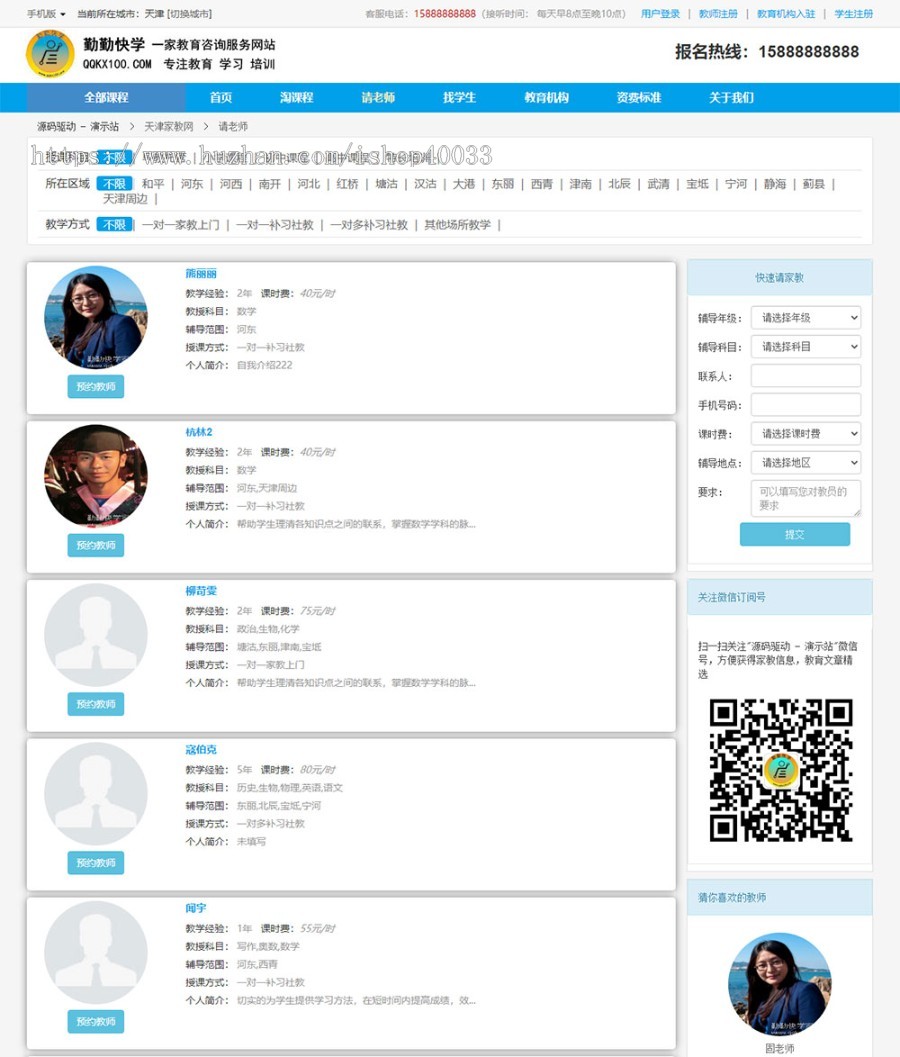Filter area by 南开
The image size is (900, 1057).
[x=270, y=183]
